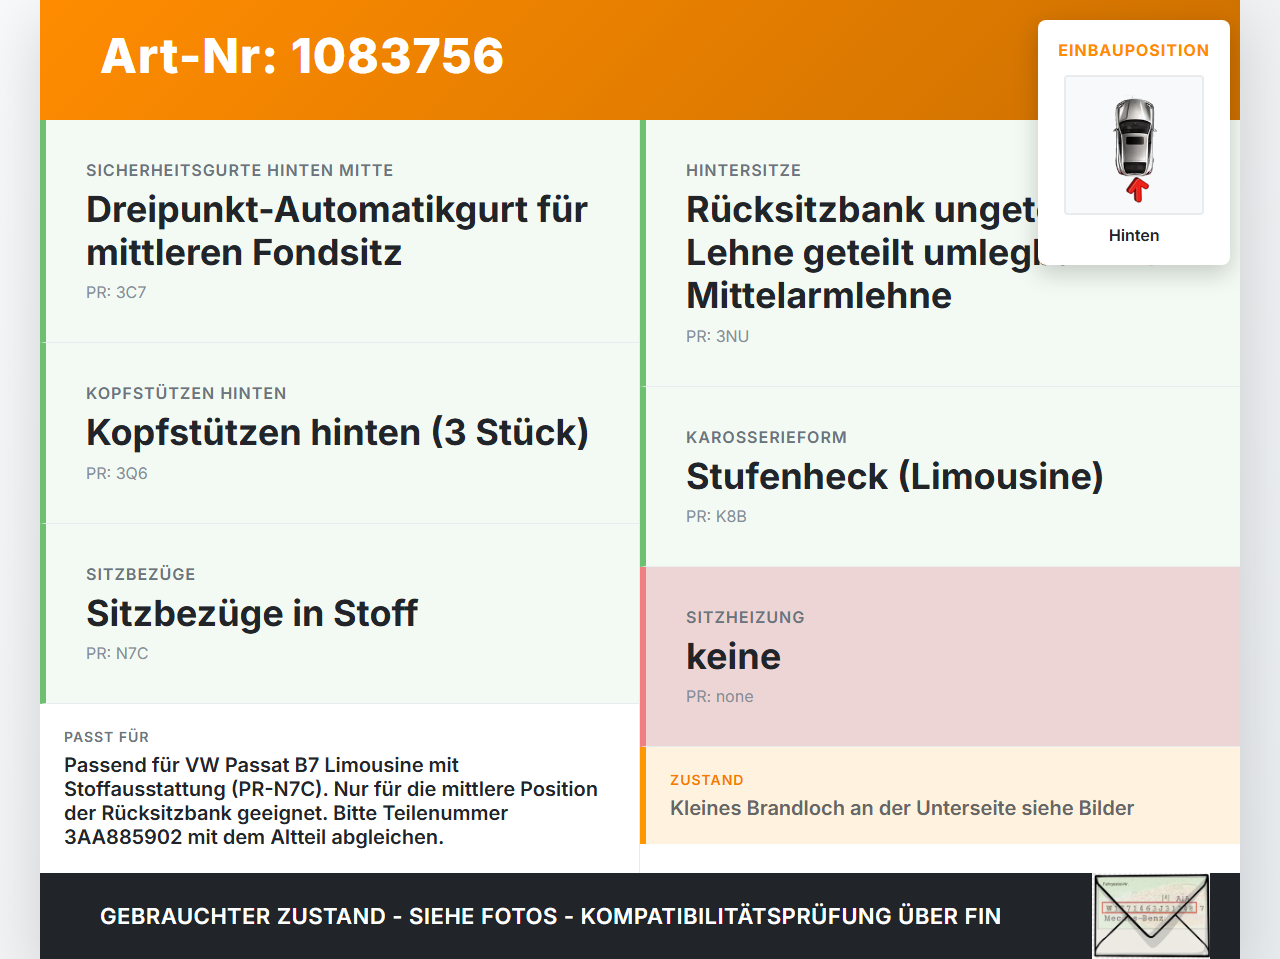Click the Sicherheitsgurte hinten Mitte label
Viewport: 1280px width, 959px height.
(x=240, y=170)
